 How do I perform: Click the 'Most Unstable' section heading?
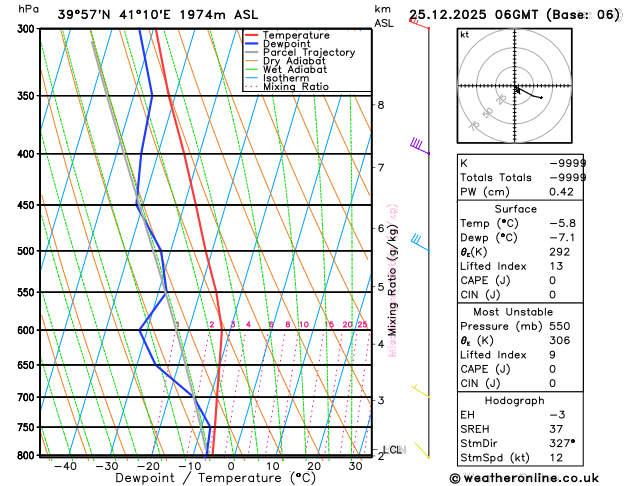[513, 312]
